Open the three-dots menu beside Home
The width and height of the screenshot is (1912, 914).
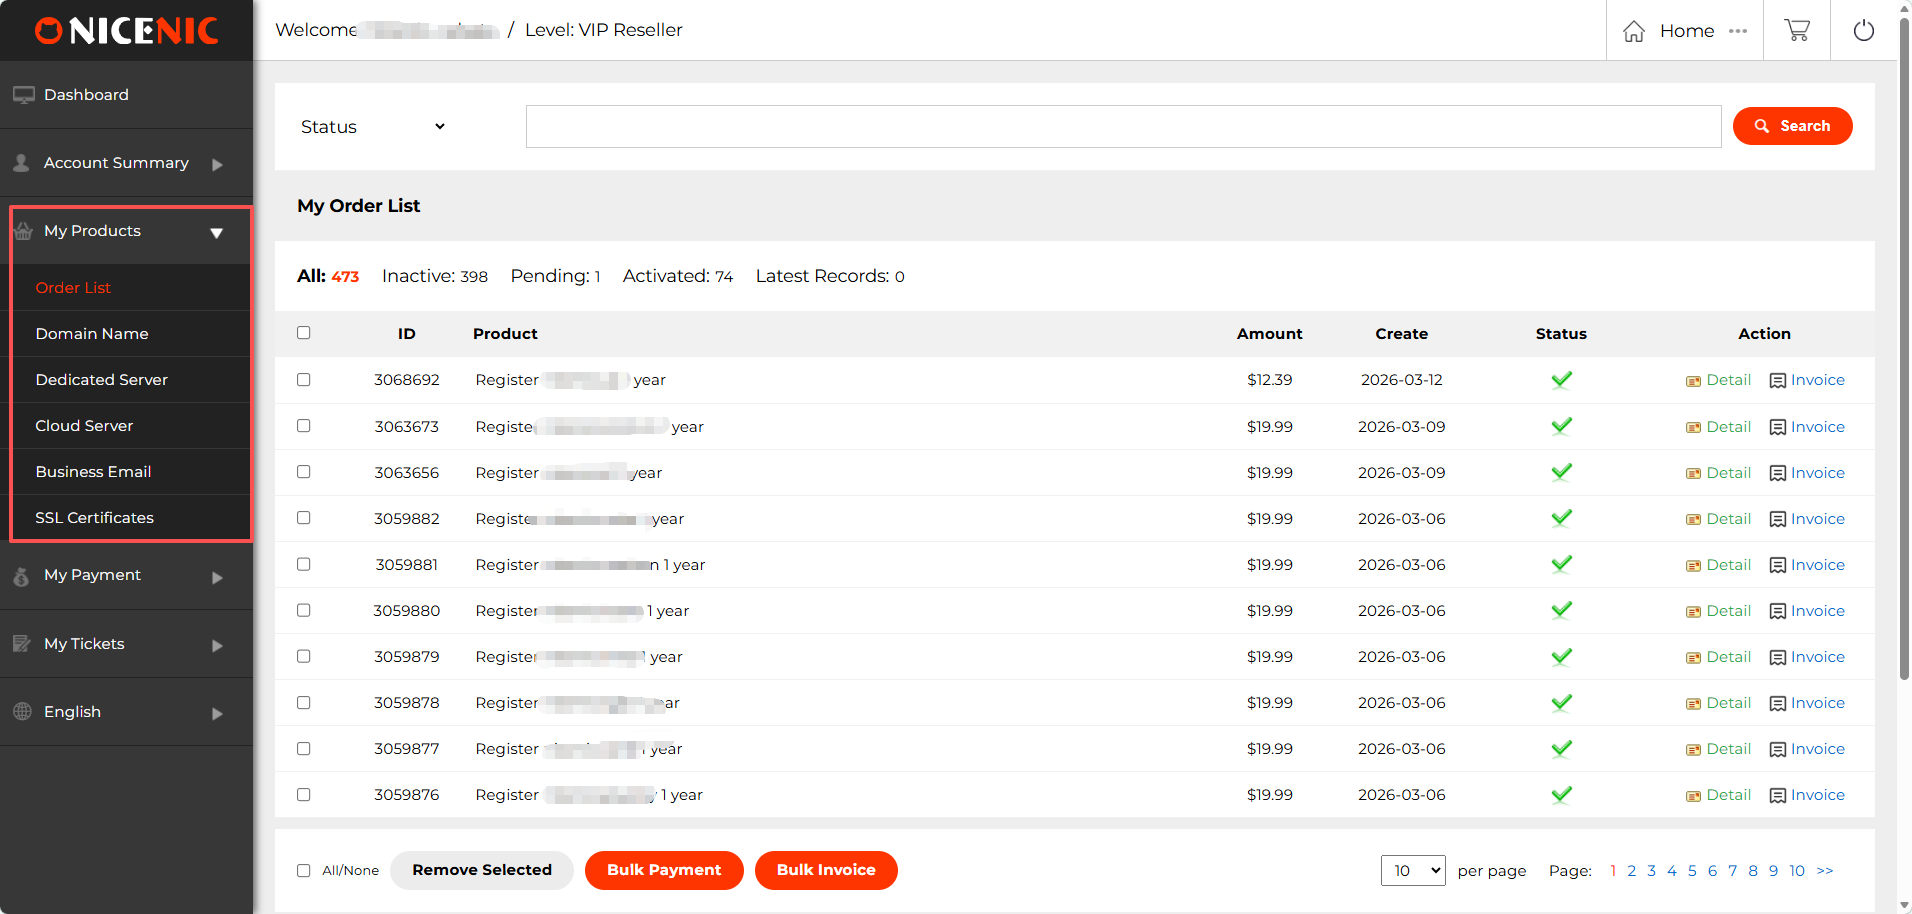tap(1738, 31)
